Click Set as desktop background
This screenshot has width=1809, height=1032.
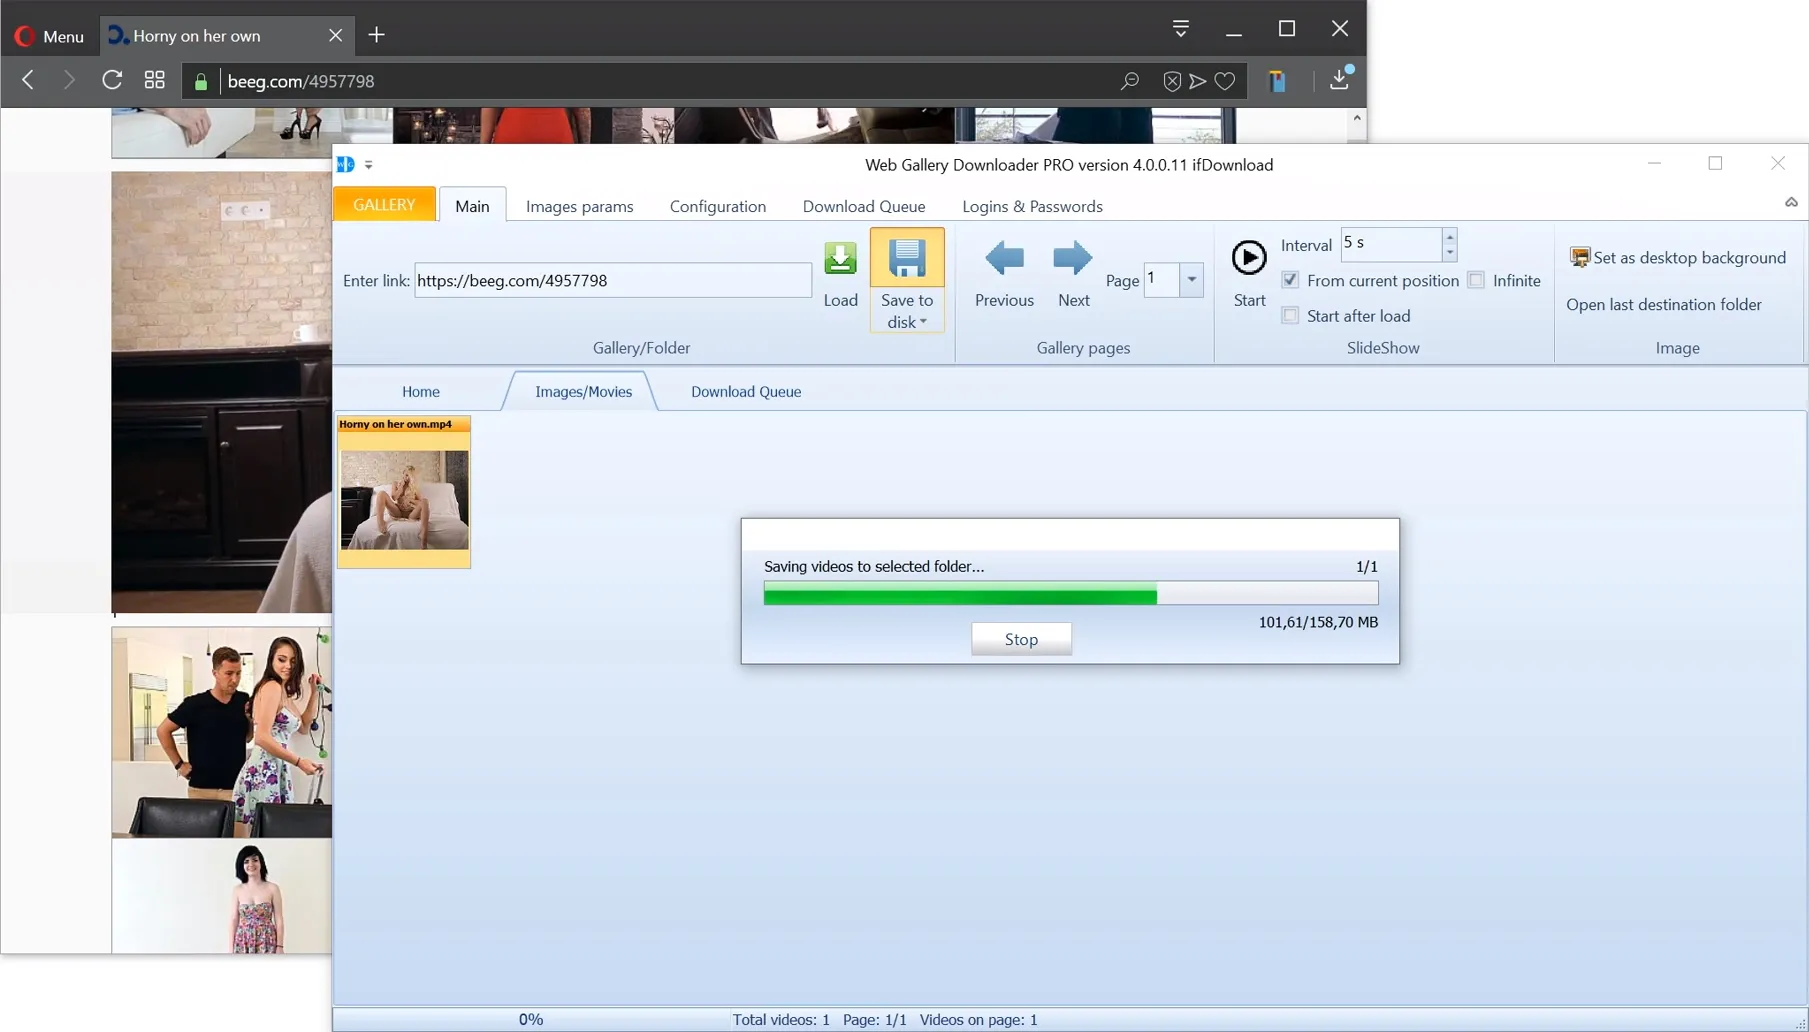1678,257
